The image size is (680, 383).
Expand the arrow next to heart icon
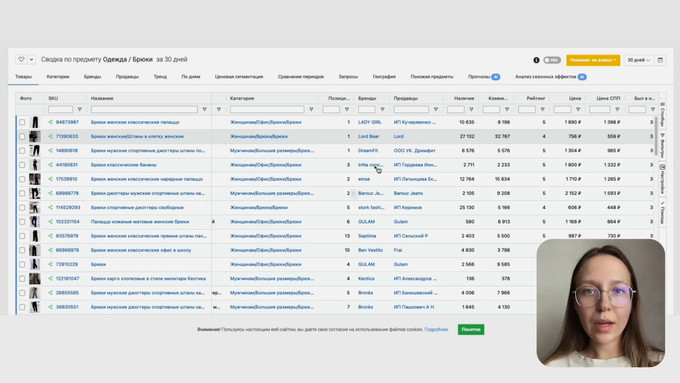32,59
